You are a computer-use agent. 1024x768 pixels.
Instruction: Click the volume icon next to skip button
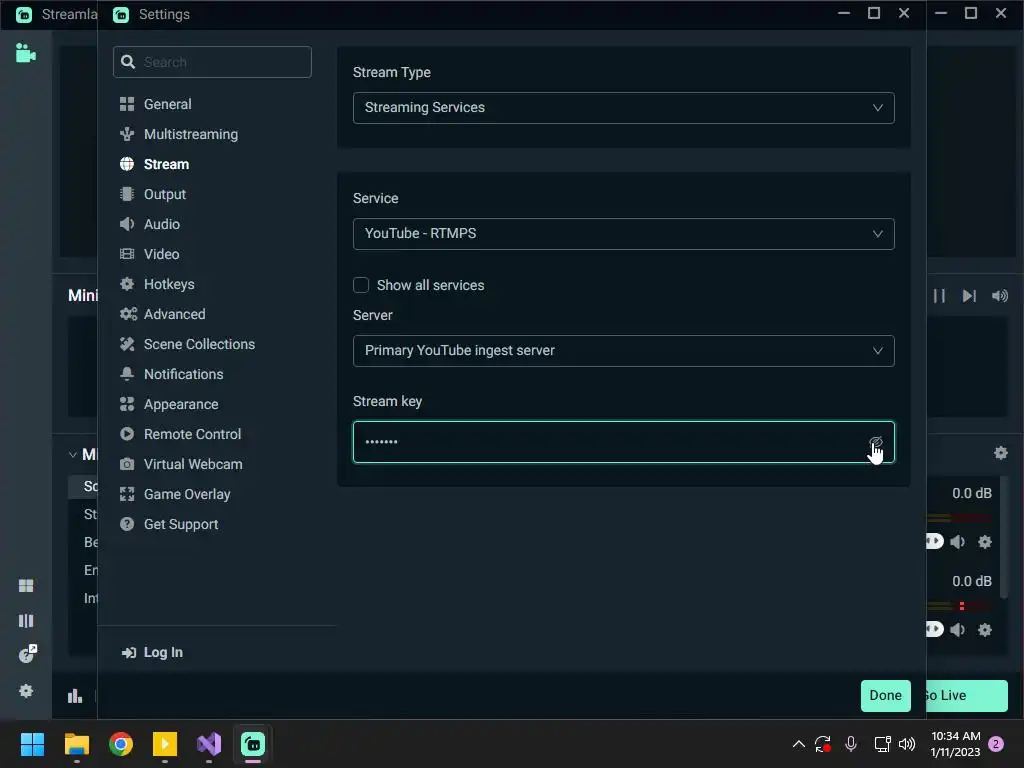pos(1000,296)
